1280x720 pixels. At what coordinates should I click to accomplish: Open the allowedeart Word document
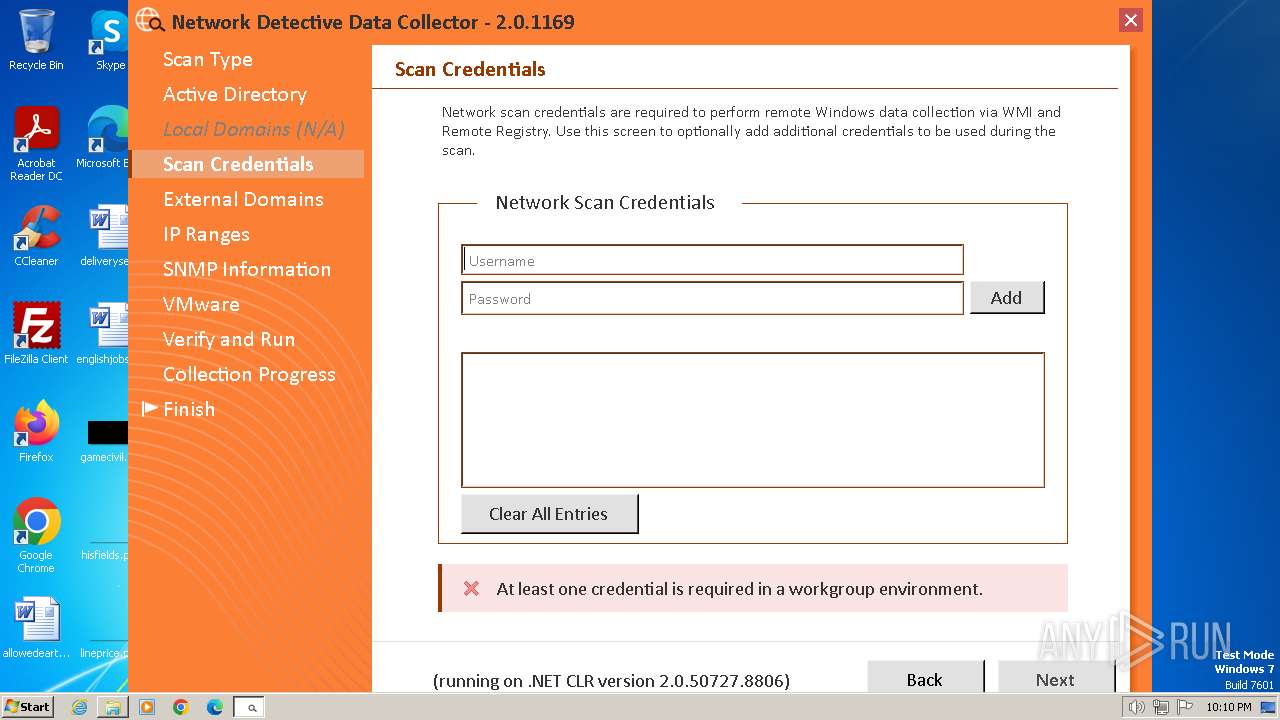36,628
